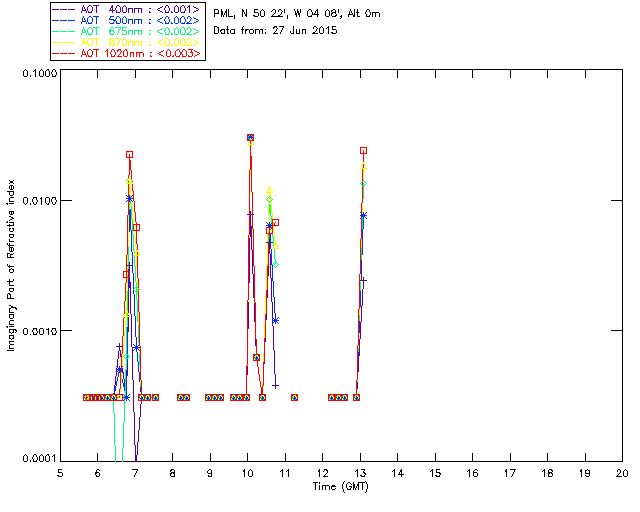Click the AOT 870nm legend entry

pos(127,42)
